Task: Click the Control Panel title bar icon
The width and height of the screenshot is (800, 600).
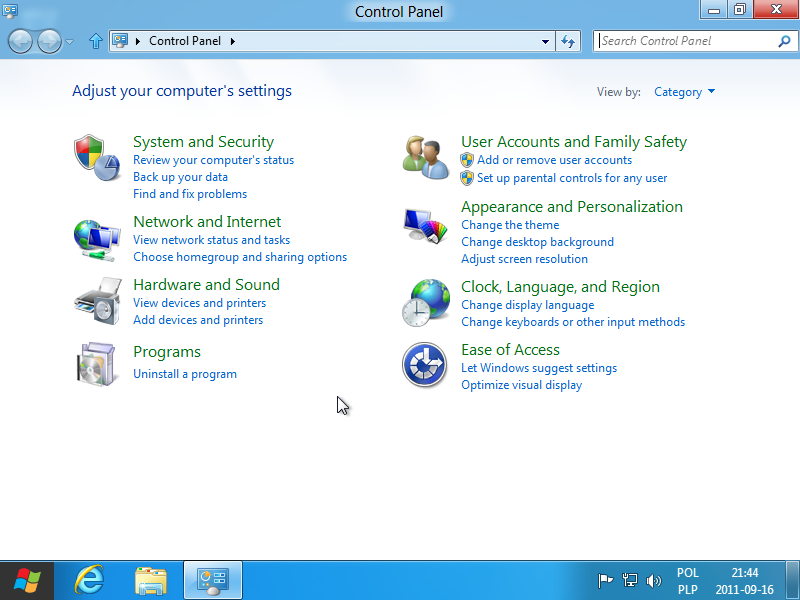Action: (10, 10)
